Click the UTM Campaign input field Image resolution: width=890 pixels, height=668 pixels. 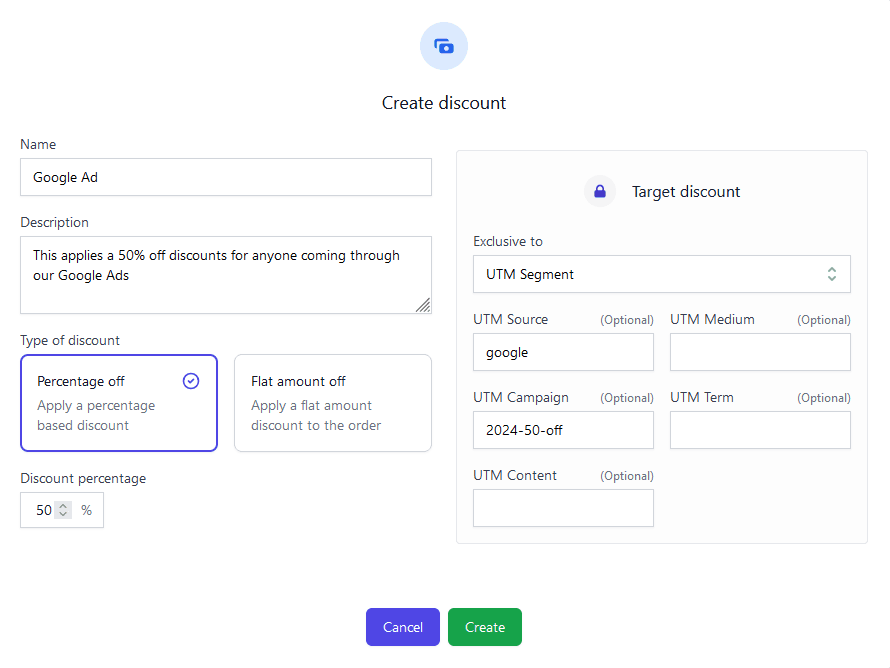click(x=563, y=430)
